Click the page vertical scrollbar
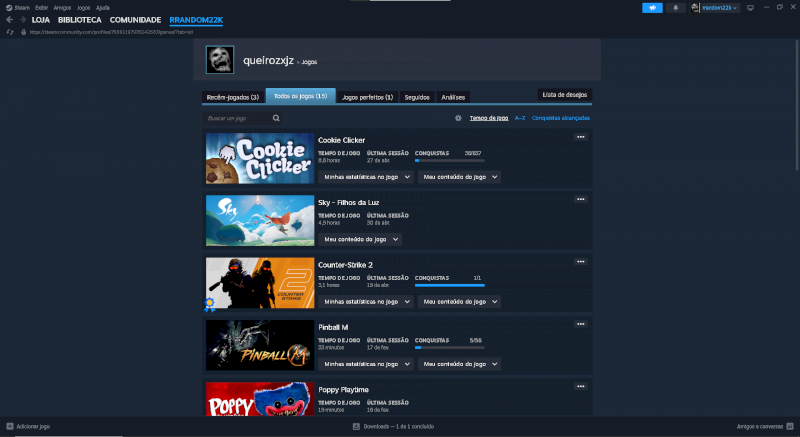 click(797, 105)
